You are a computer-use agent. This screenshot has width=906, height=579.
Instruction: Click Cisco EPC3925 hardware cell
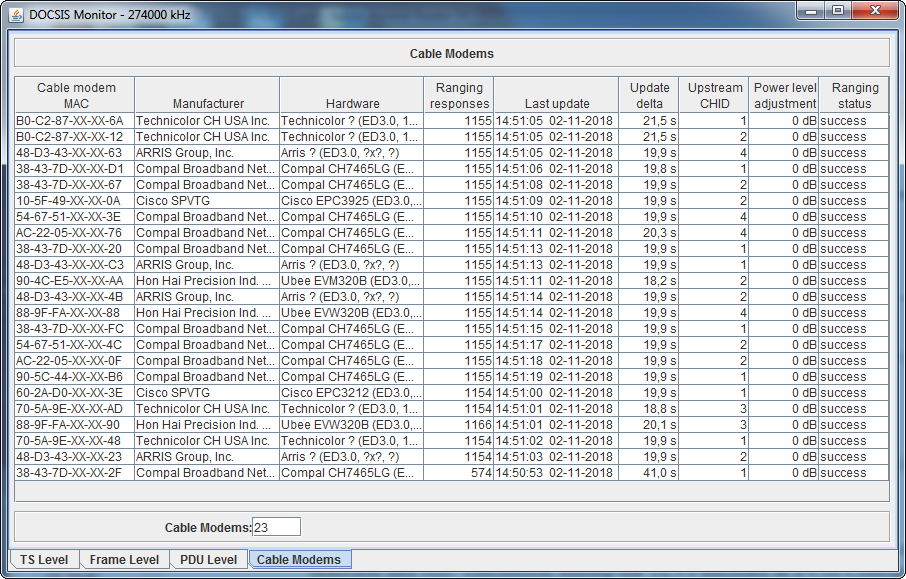coord(352,201)
